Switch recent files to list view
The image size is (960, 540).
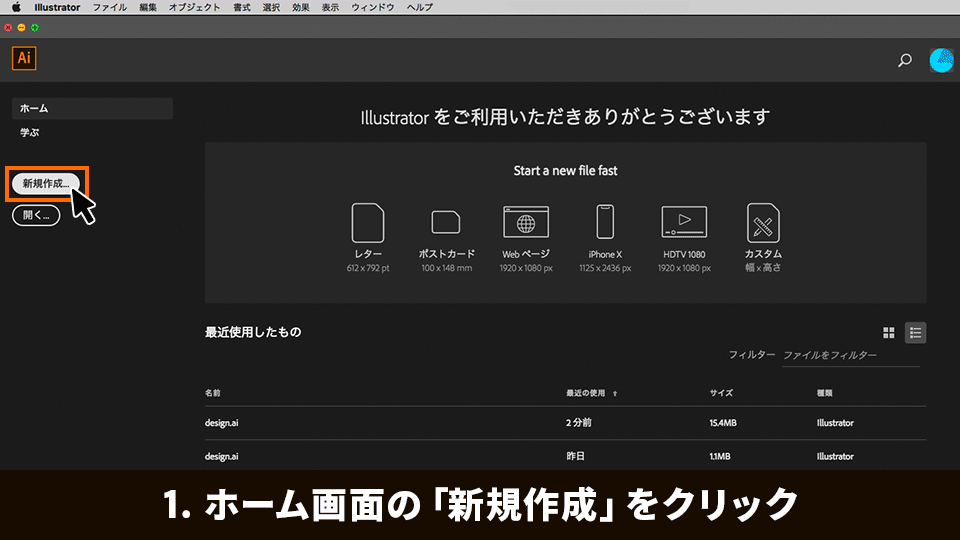[x=915, y=332]
